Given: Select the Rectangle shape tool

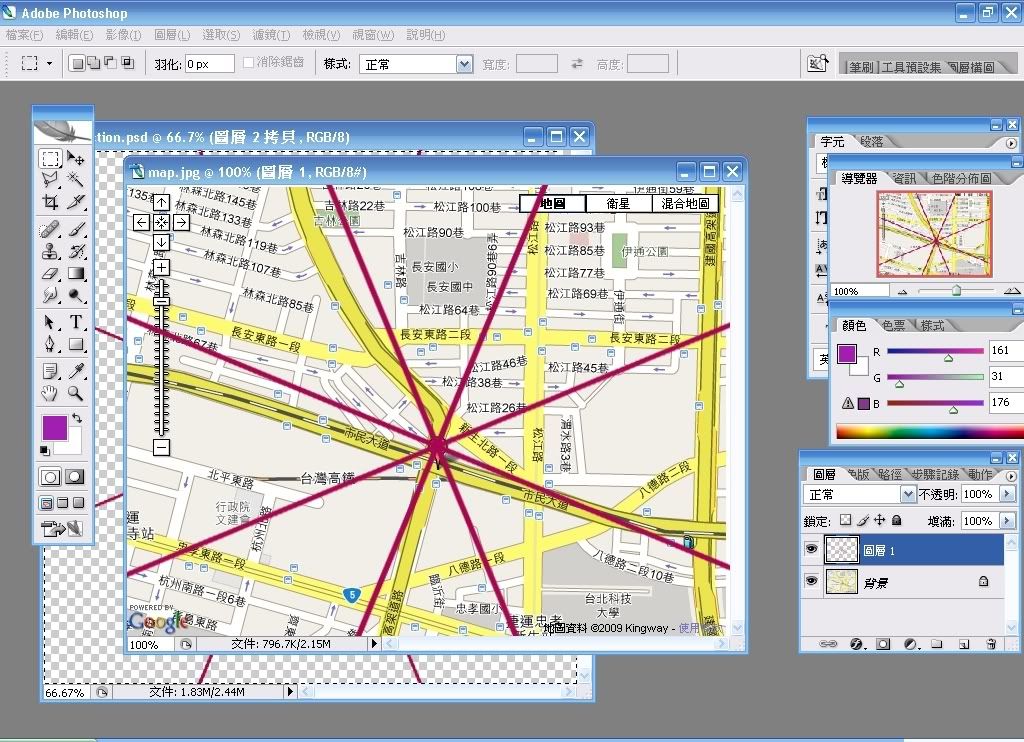Looking at the screenshot, I should coord(76,344).
